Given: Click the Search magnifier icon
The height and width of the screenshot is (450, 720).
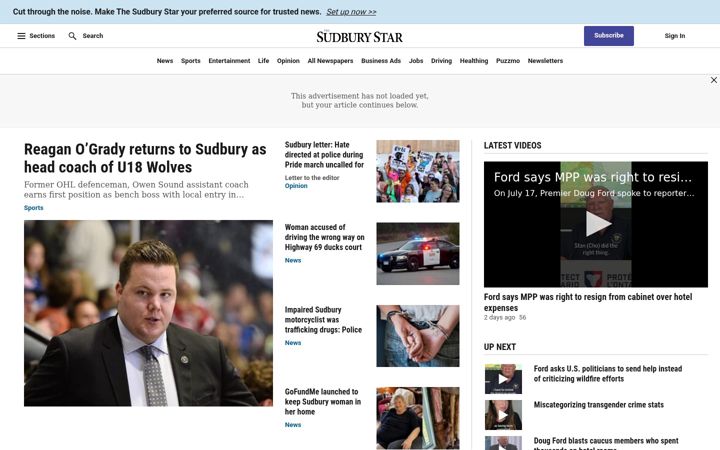Looking at the screenshot, I should click(x=72, y=36).
